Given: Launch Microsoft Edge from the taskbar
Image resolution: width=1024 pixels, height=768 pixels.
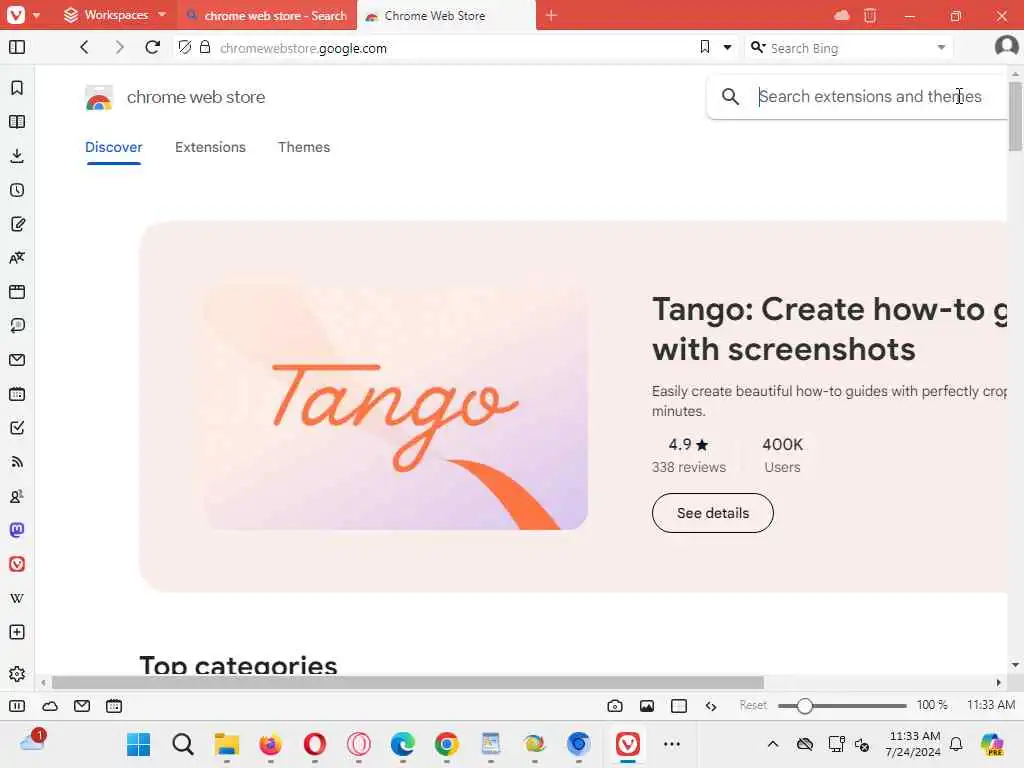Looking at the screenshot, I should [402, 744].
